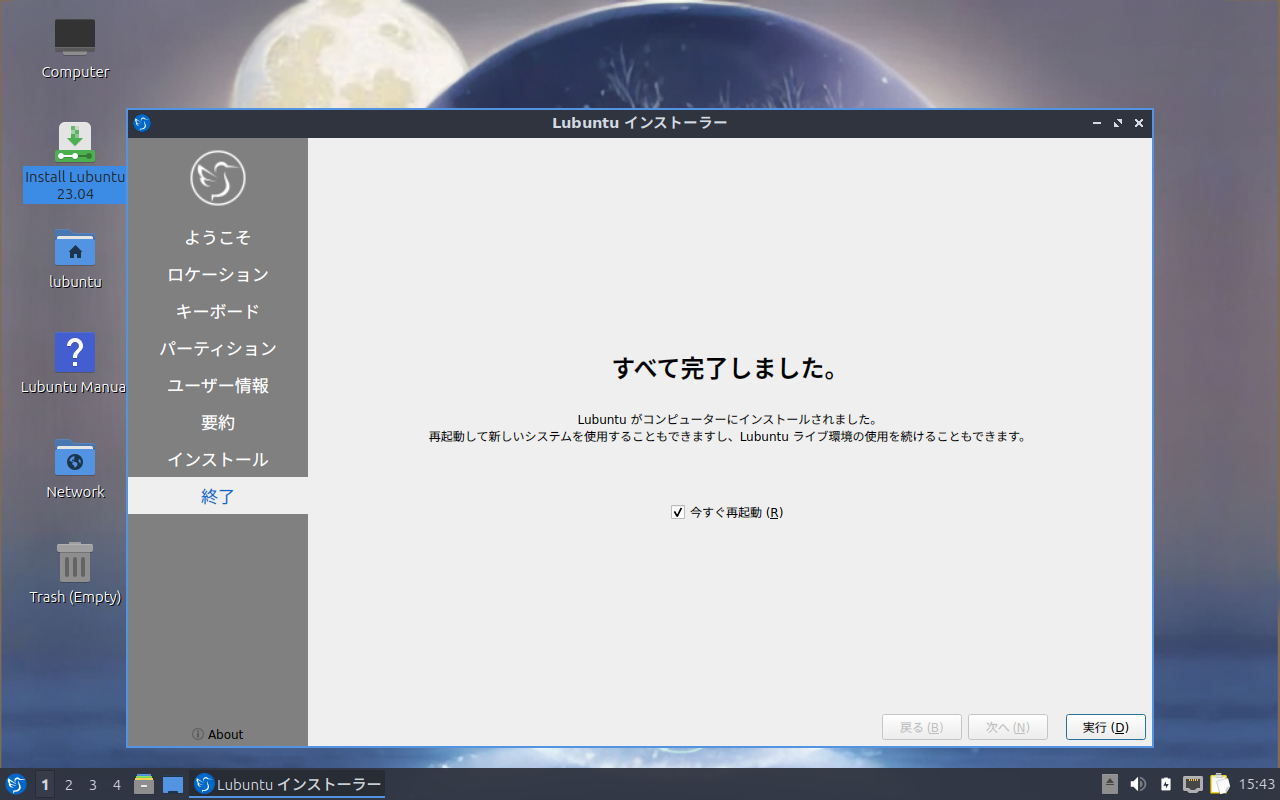Click the すべて完了しました。 heading
Screen dimensions: 1280x800
click(725, 368)
